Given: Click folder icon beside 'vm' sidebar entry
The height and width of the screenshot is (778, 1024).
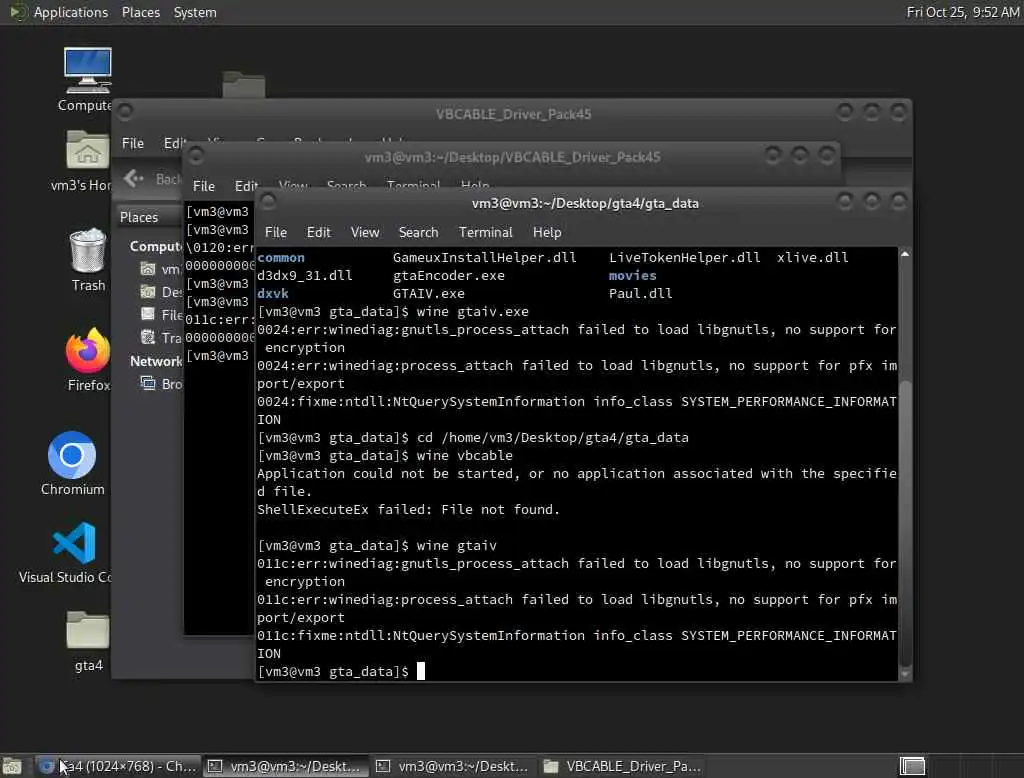Looking at the screenshot, I should coord(148,268).
